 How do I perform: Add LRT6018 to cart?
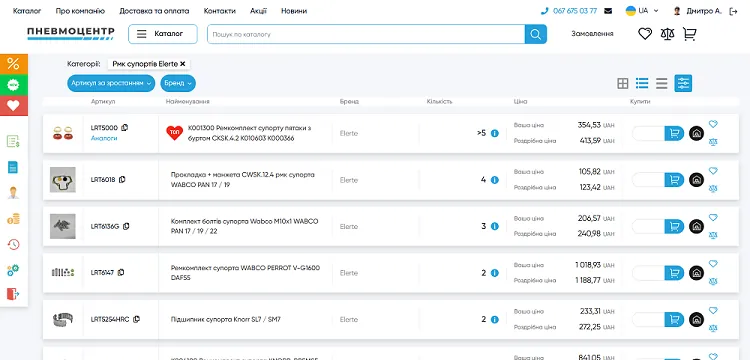click(674, 180)
